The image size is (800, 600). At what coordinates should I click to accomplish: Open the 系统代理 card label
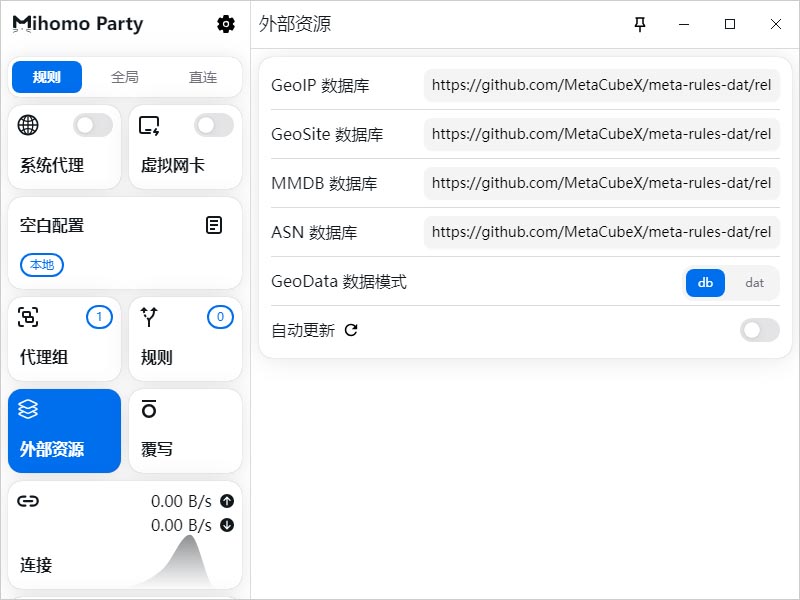tap(52, 165)
